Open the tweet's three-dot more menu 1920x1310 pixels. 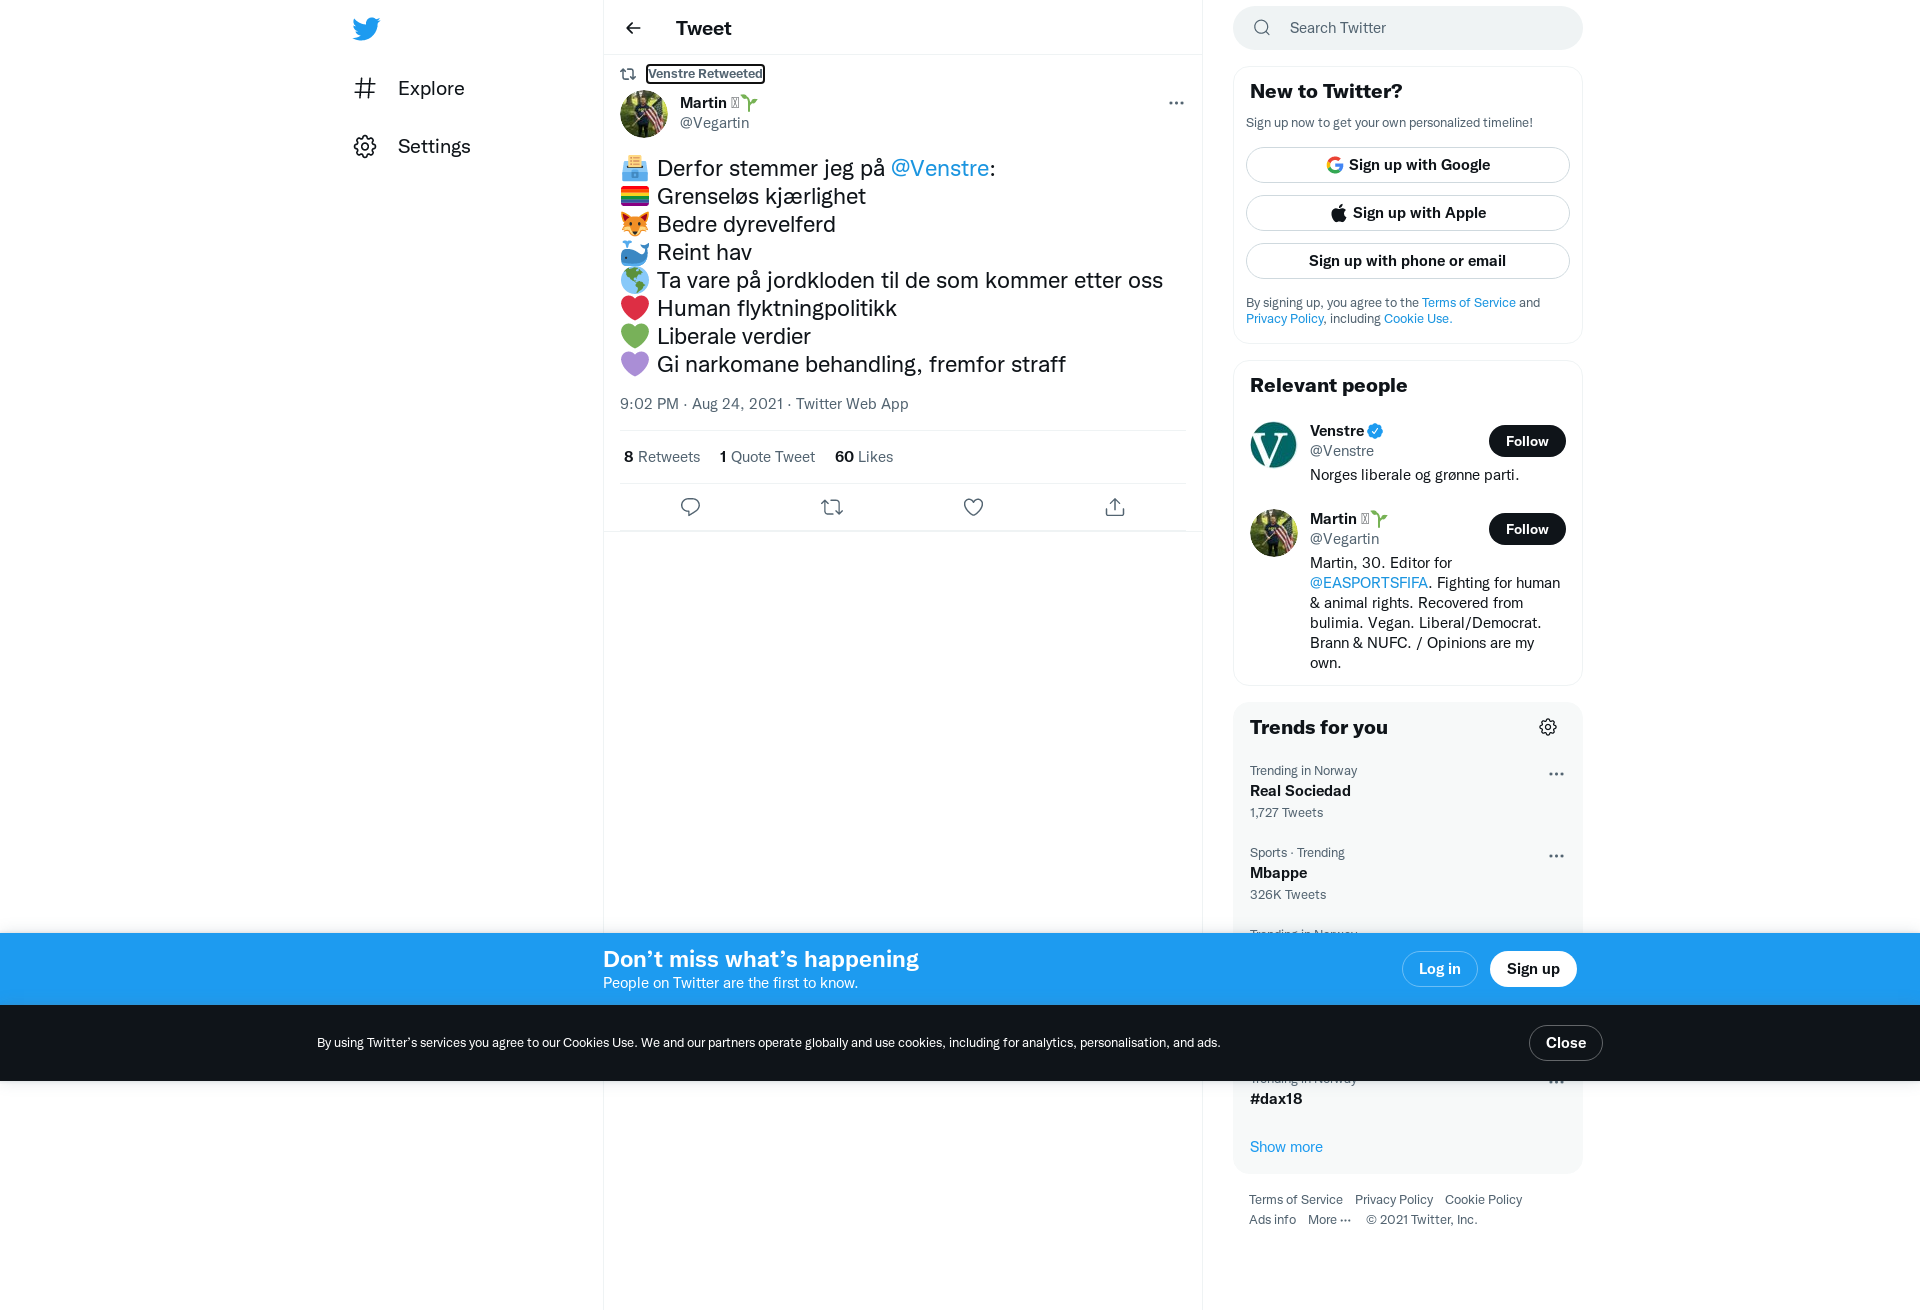click(x=1176, y=103)
